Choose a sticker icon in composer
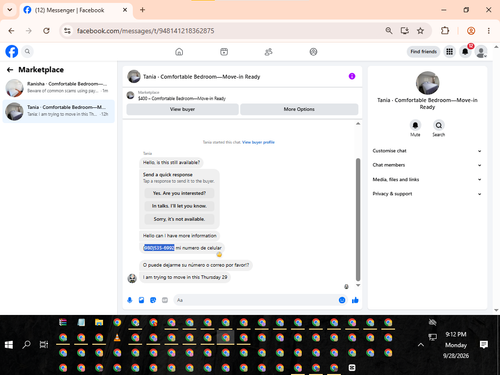The height and width of the screenshot is (375, 500). coord(153,300)
